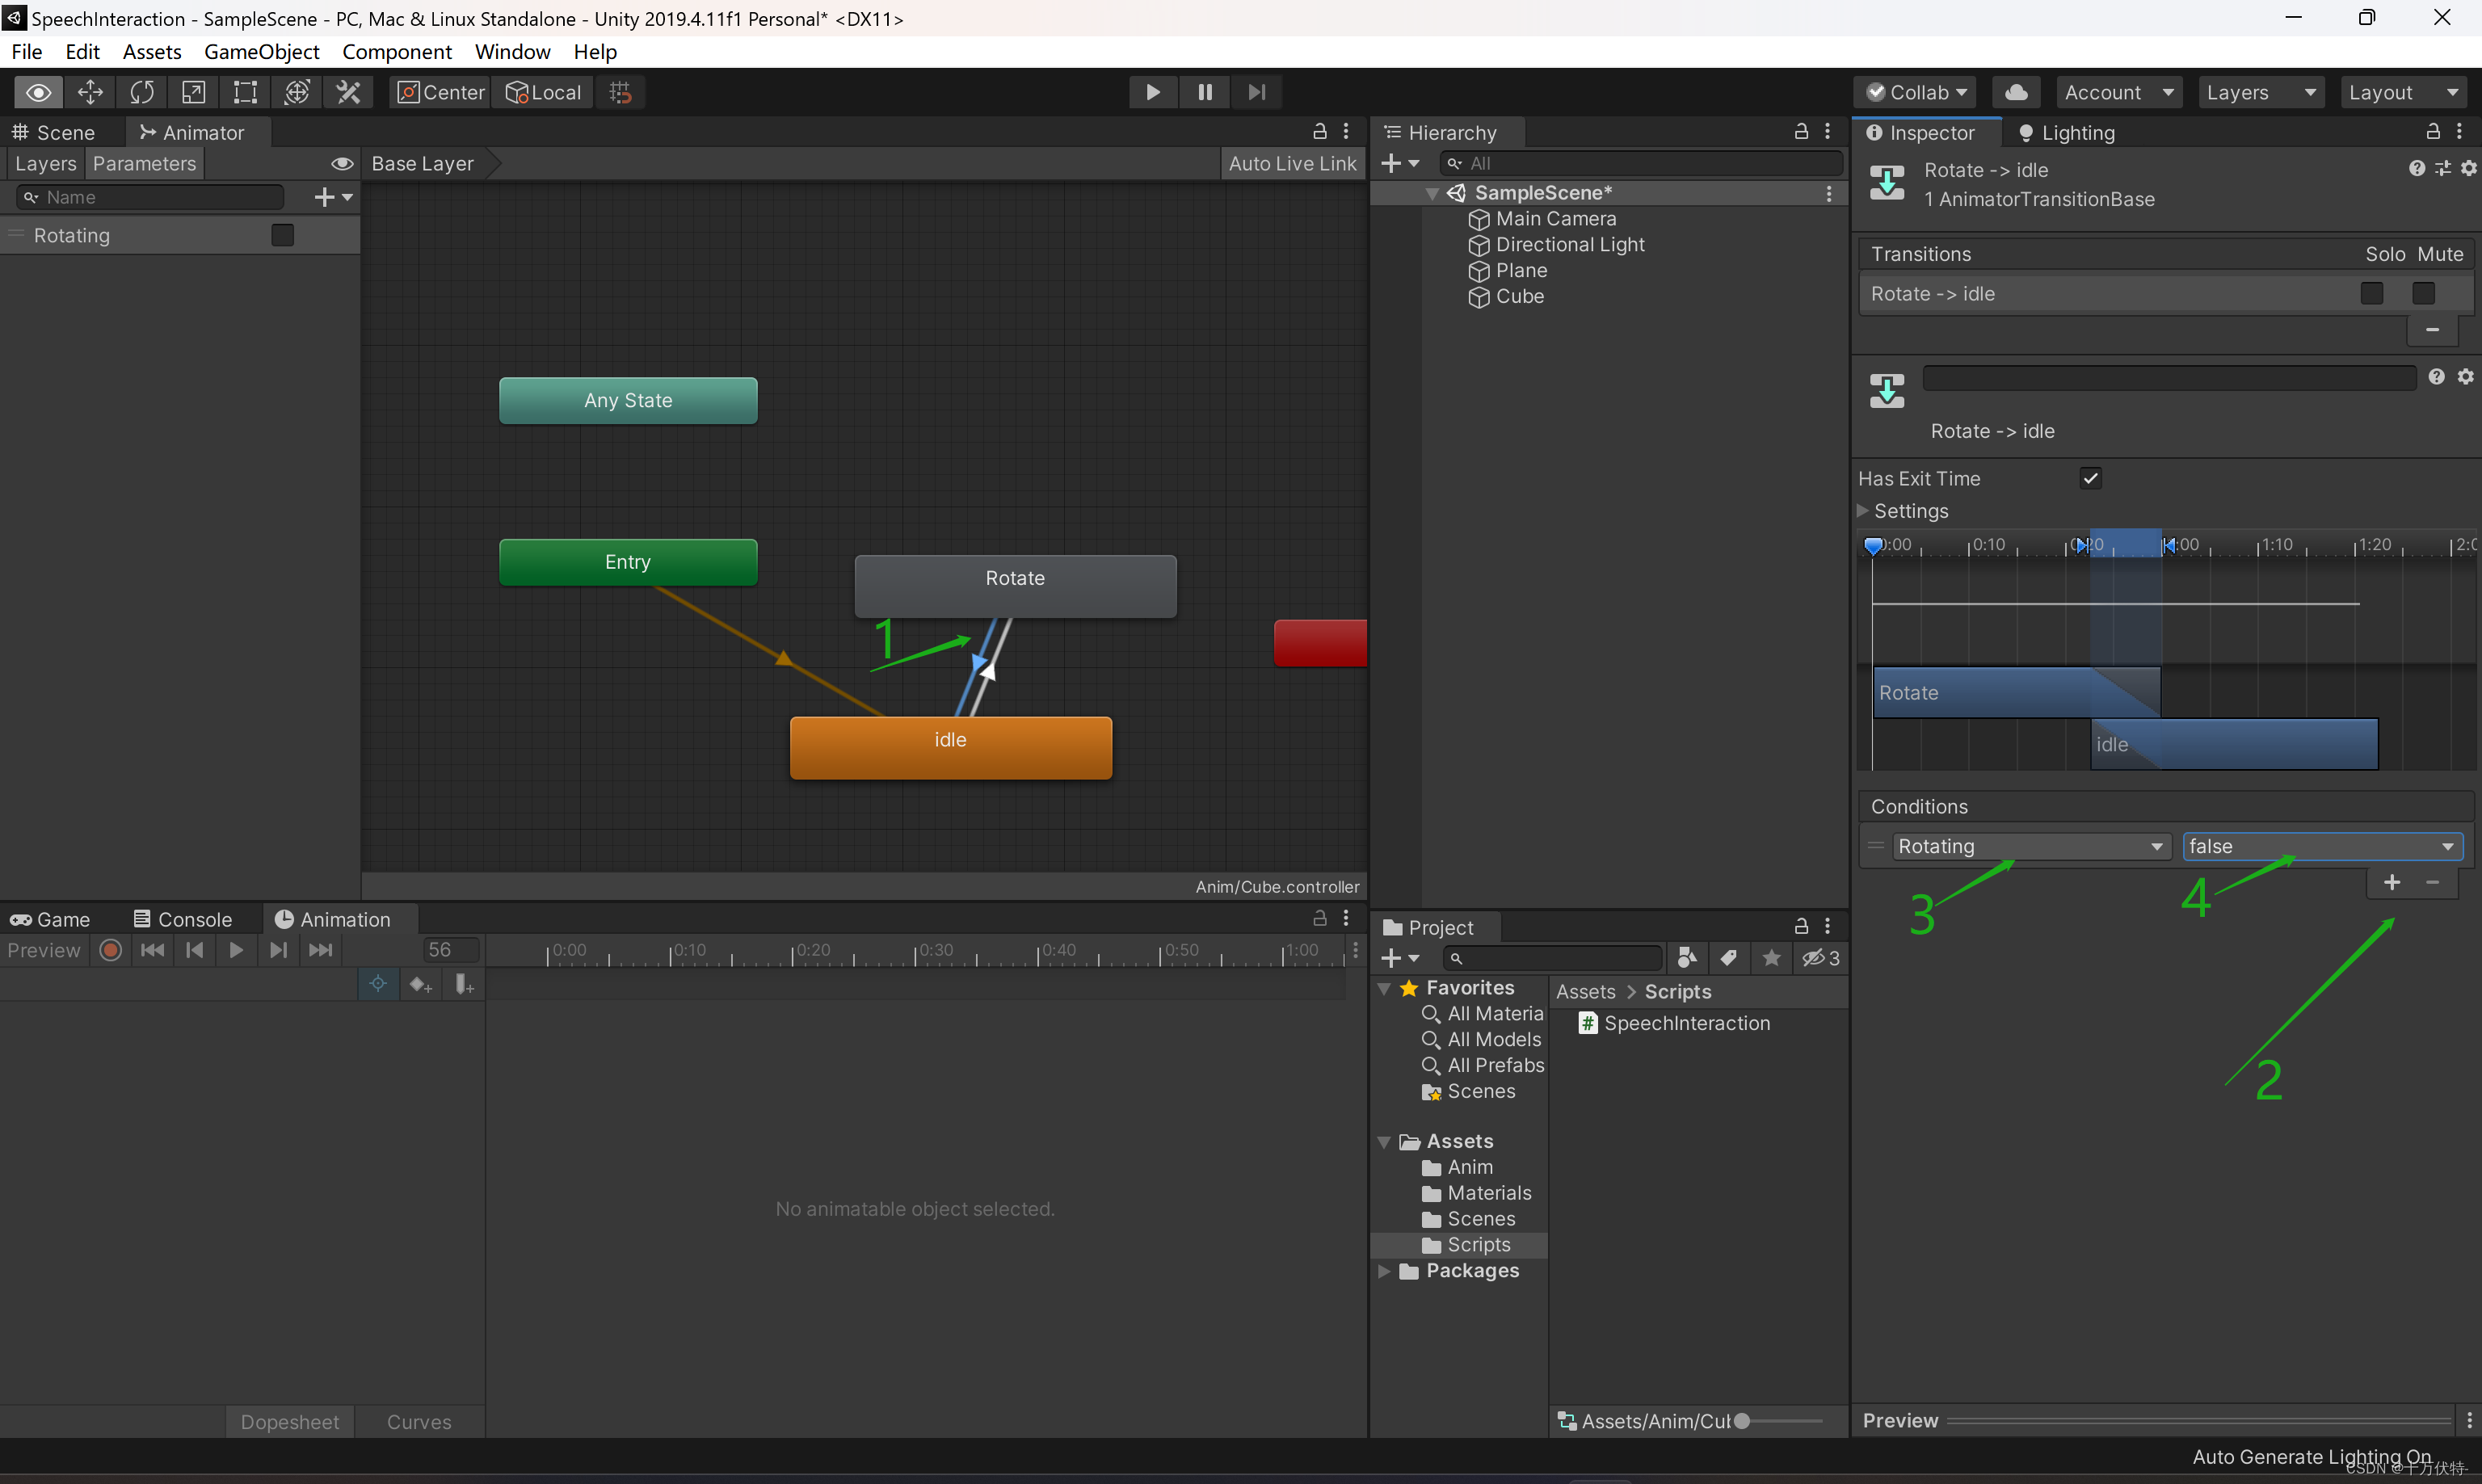Select the Rect Transform tool

(x=245, y=92)
